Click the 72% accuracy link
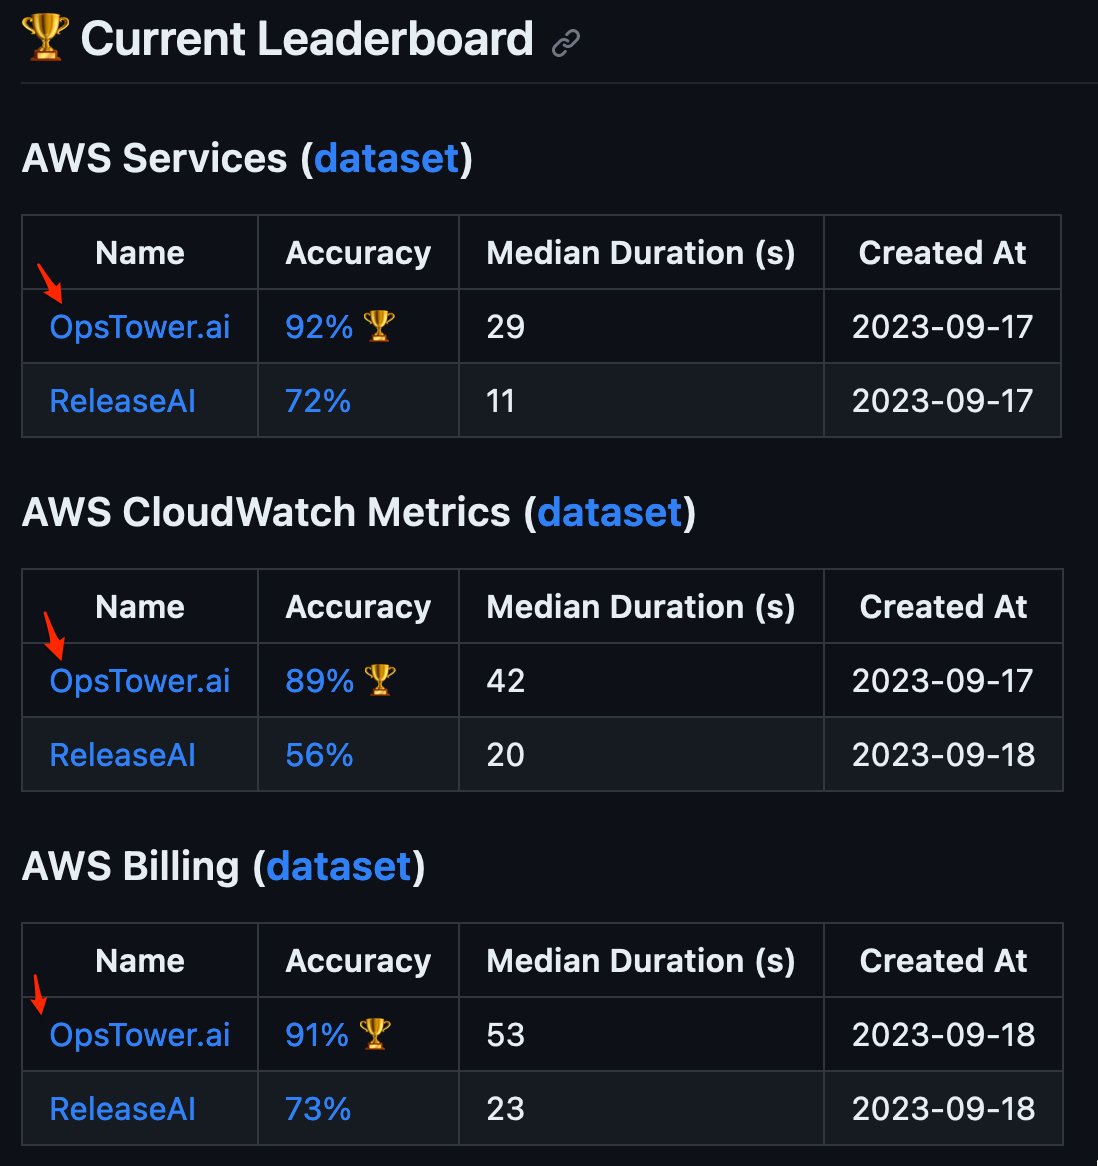 (x=318, y=402)
